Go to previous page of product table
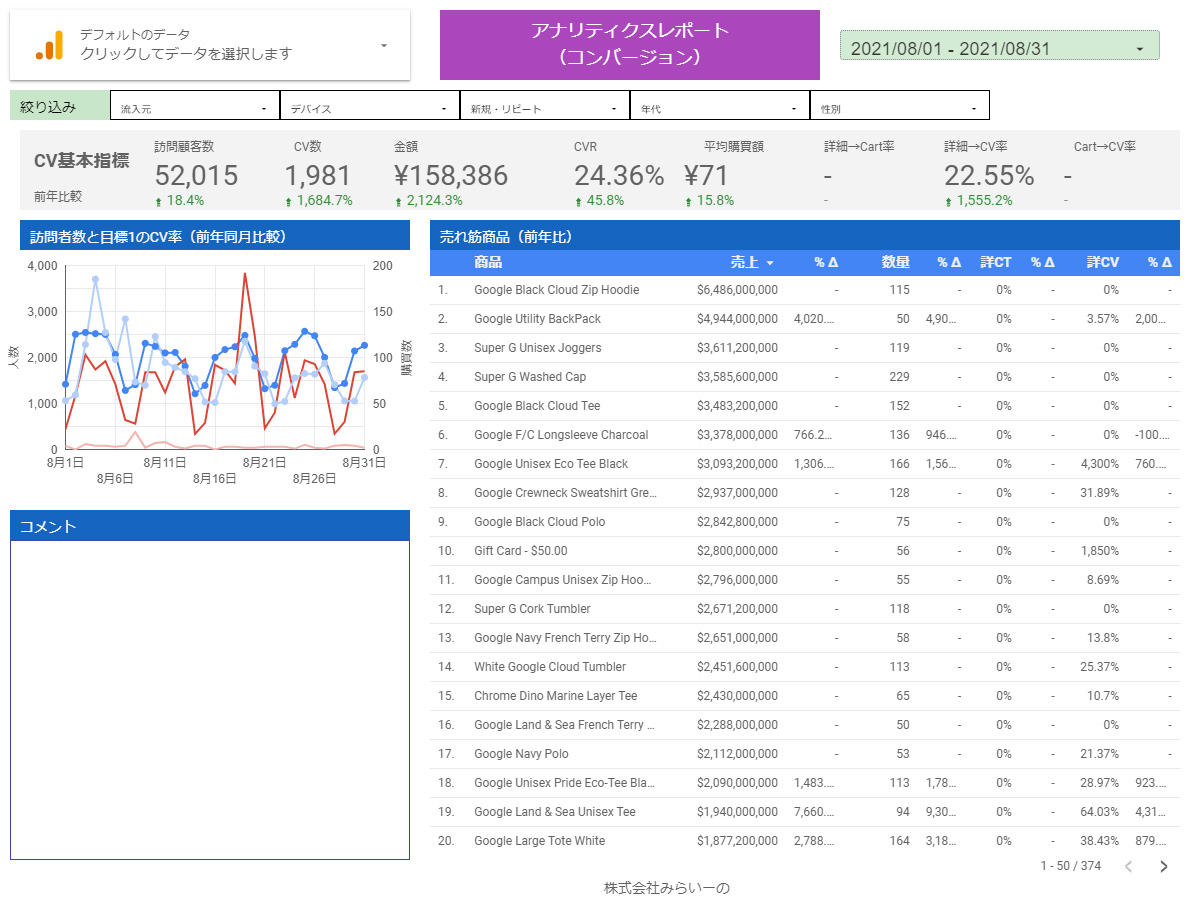This screenshot has height=900, width=1200. pyautogui.click(x=1128, y=866)
